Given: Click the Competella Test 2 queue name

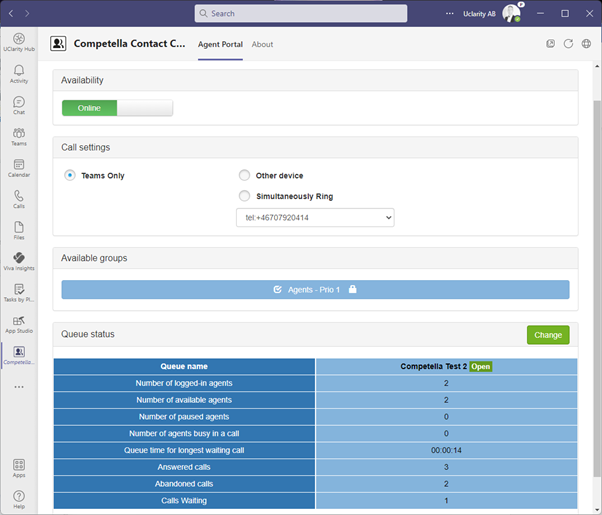Looking at the screenshot, I should [433, 366].
